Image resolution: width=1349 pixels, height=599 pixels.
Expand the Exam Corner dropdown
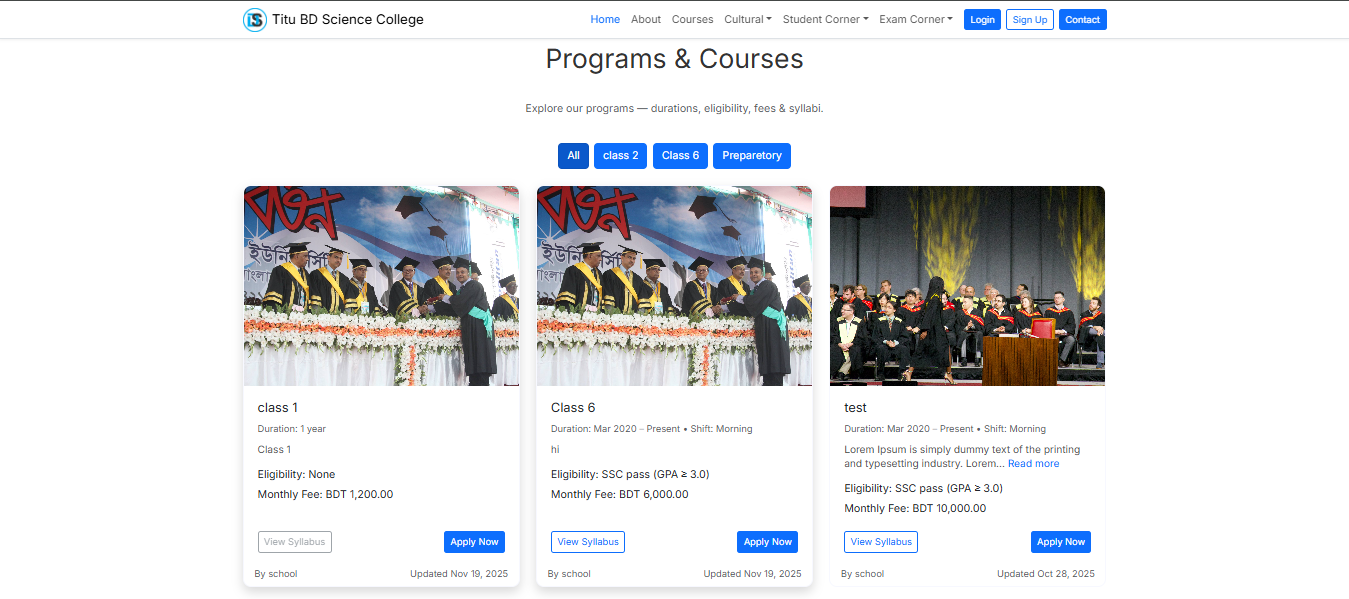click(x=915, y=19)
